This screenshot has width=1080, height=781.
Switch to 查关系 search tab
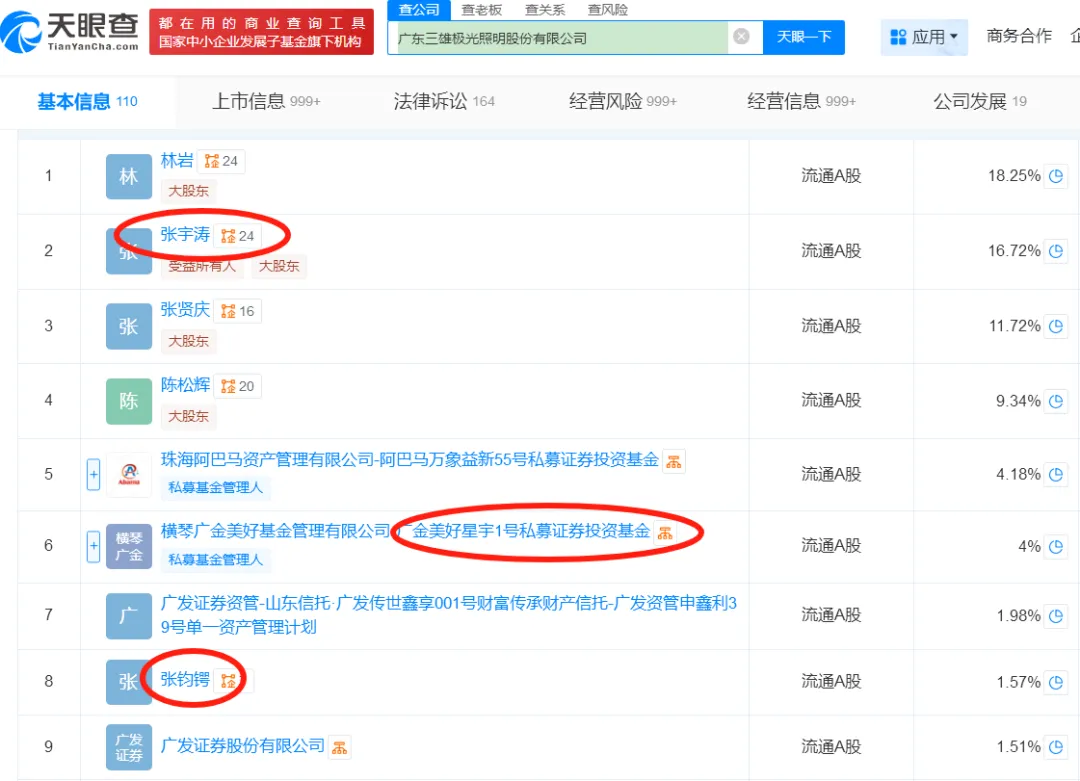pos(545,10)
